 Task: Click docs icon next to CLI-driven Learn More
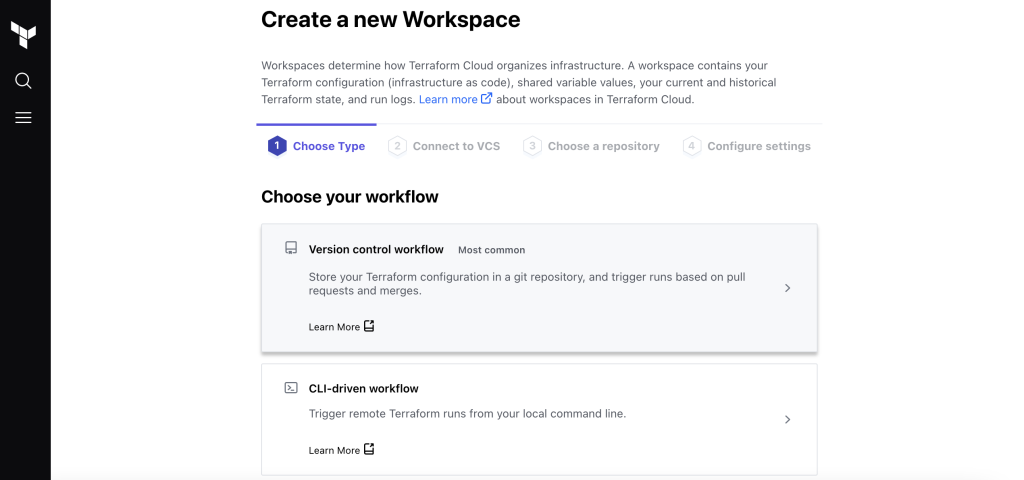[369, 449]
